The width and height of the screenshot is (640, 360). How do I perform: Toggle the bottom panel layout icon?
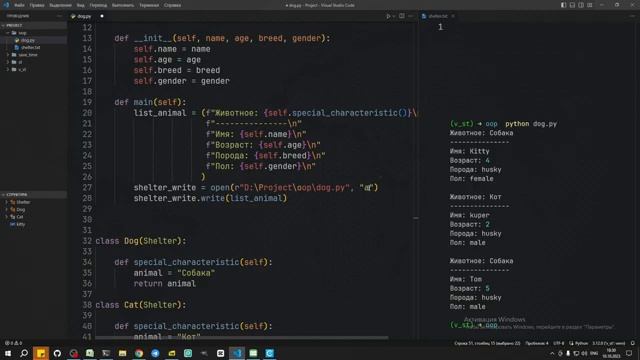(572, 5)
